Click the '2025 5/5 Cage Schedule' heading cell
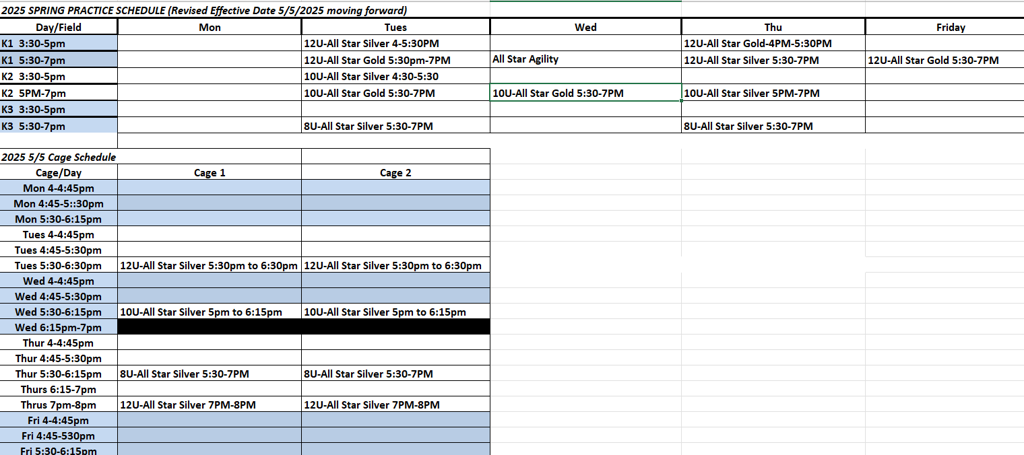The image size is (1024, 455). (x=60, y=157)
